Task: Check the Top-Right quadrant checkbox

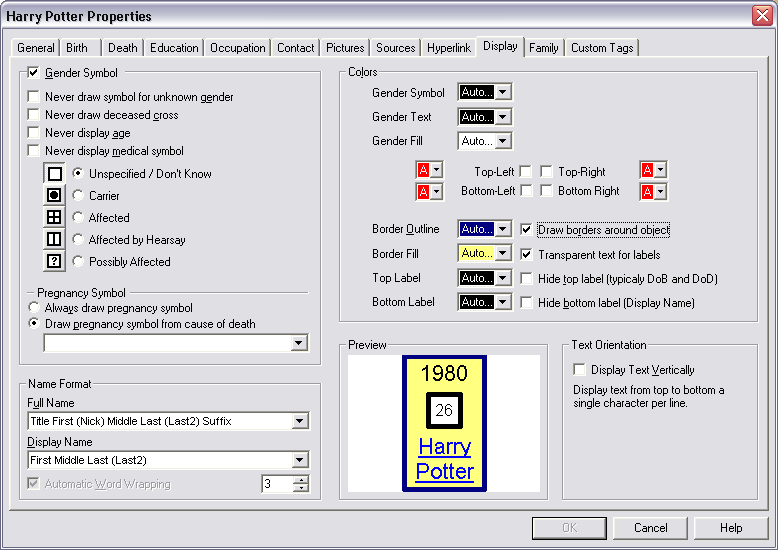Action: point(546,172)
